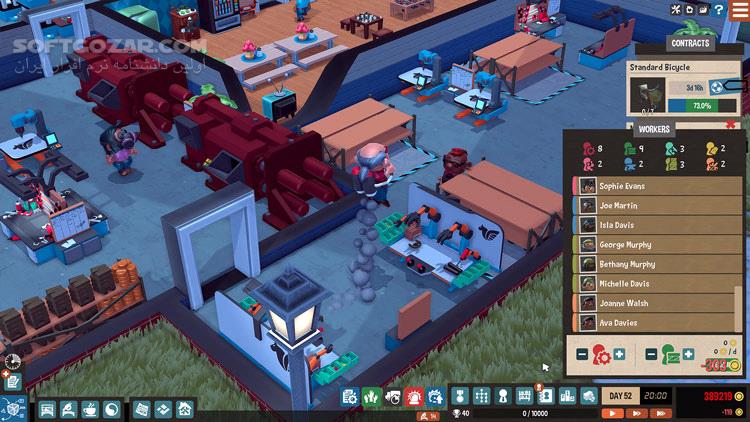Open the building construction house tool

pyautogui.click(x=185, y=410)
